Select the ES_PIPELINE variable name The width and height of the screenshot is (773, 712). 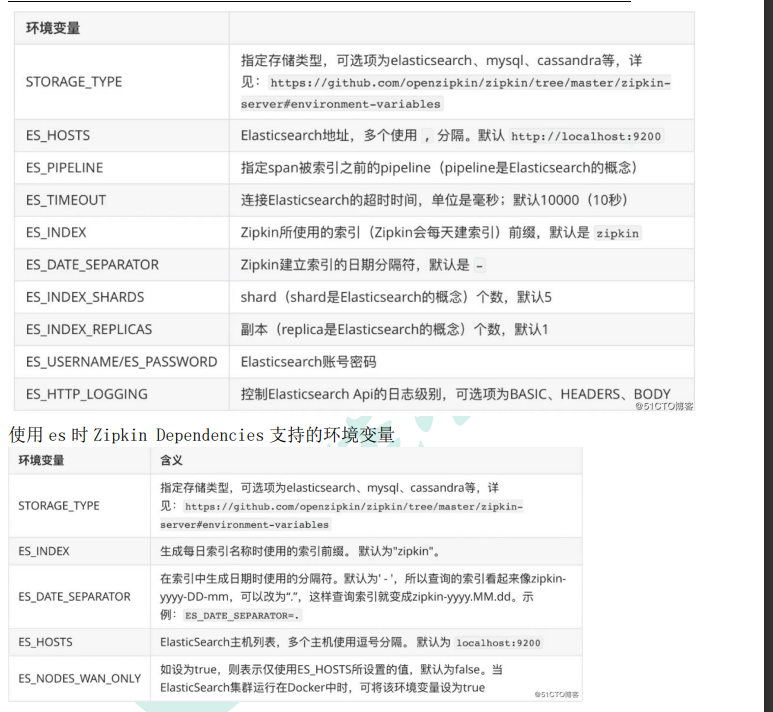(65, 168)
